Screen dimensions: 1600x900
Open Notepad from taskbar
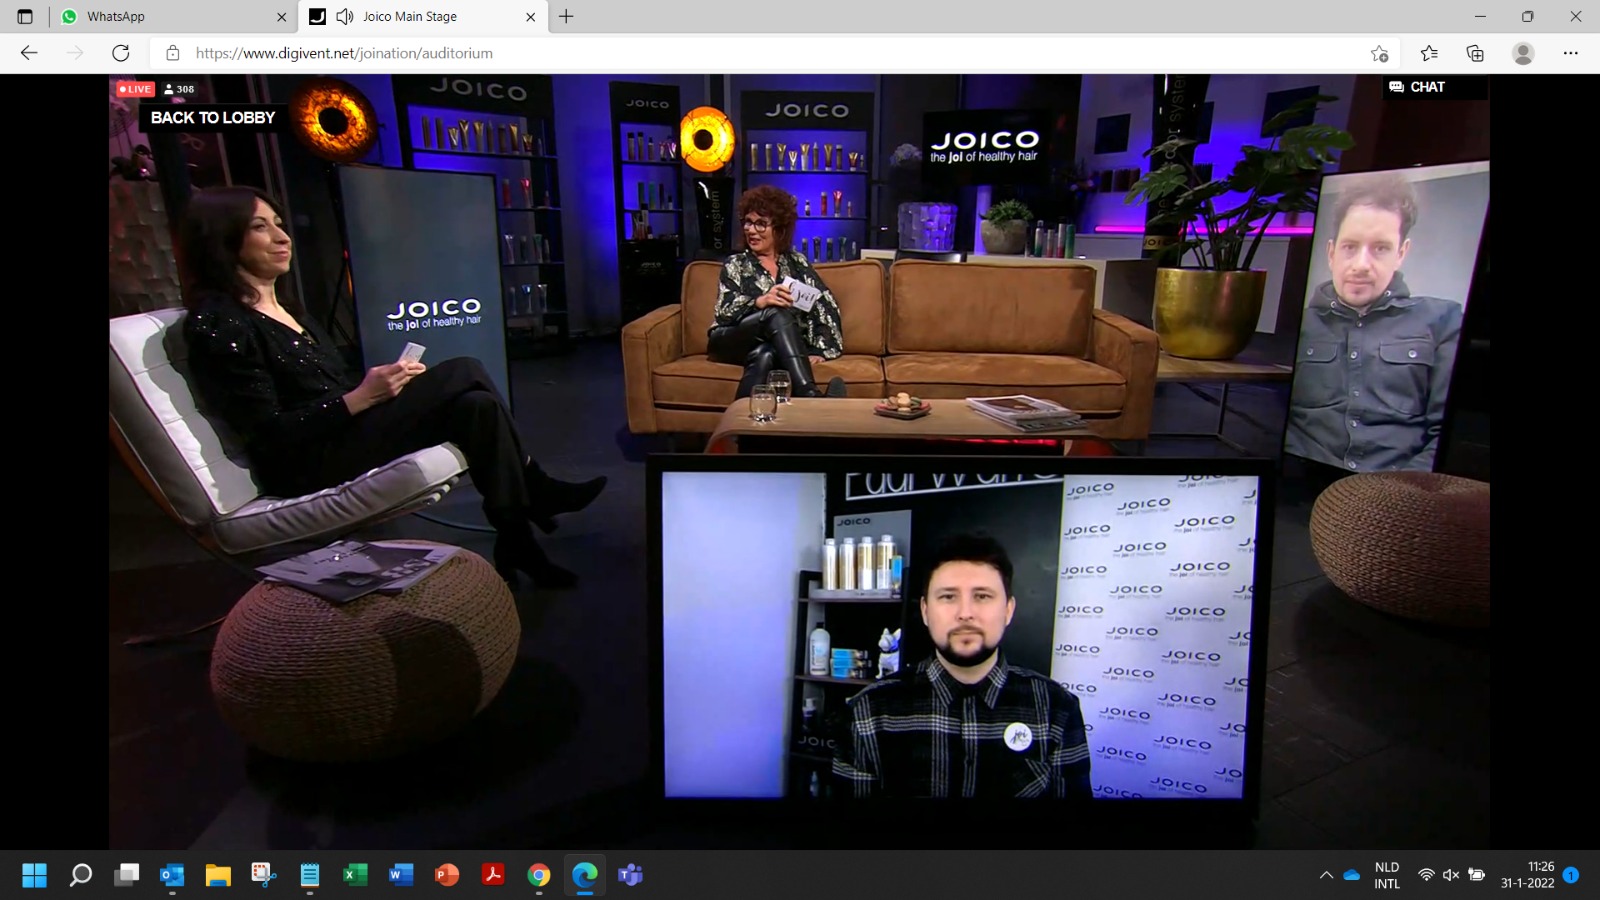(310, 875)
